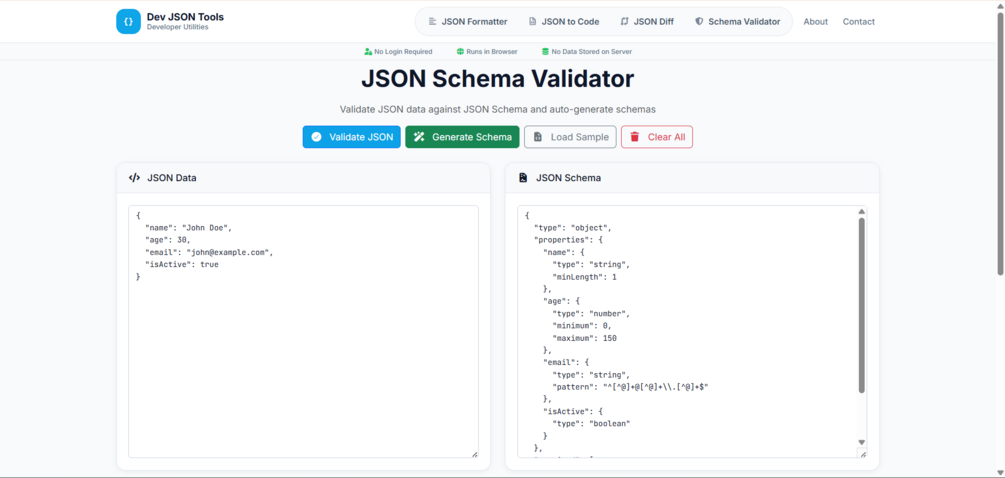Open the About link
The image size is (1005, 478).
[x=815, y=21]
